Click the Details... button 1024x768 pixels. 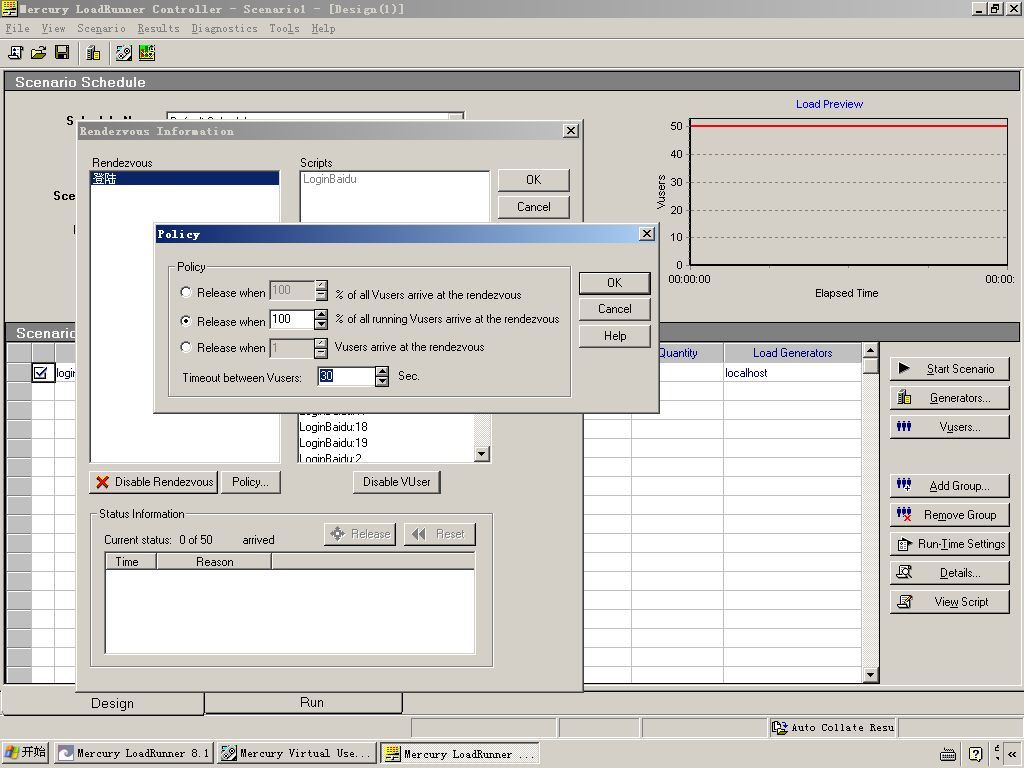click(950, 573)
